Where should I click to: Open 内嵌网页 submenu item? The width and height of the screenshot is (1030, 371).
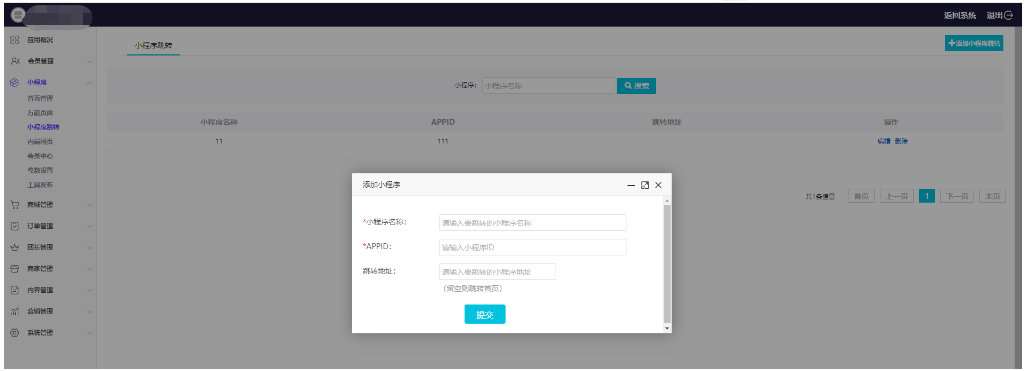pos(40,142)
